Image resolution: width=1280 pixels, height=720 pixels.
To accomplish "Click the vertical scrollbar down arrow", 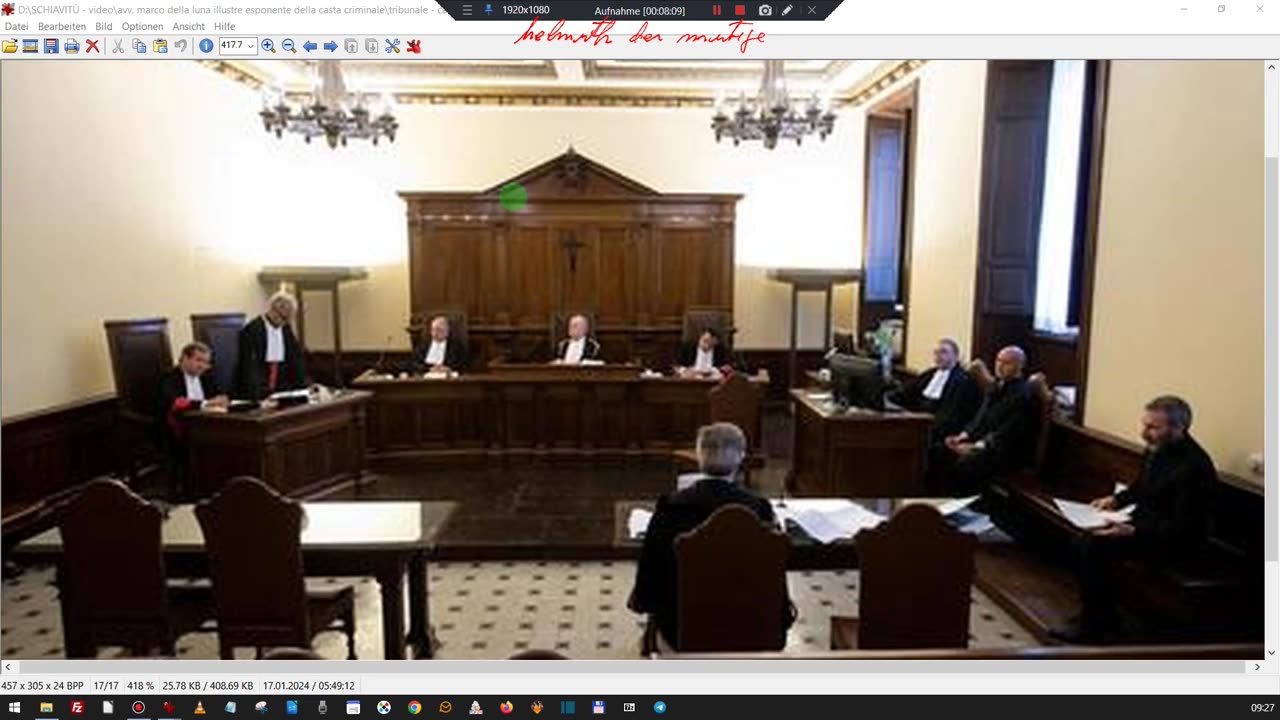I will [1271, 652].
